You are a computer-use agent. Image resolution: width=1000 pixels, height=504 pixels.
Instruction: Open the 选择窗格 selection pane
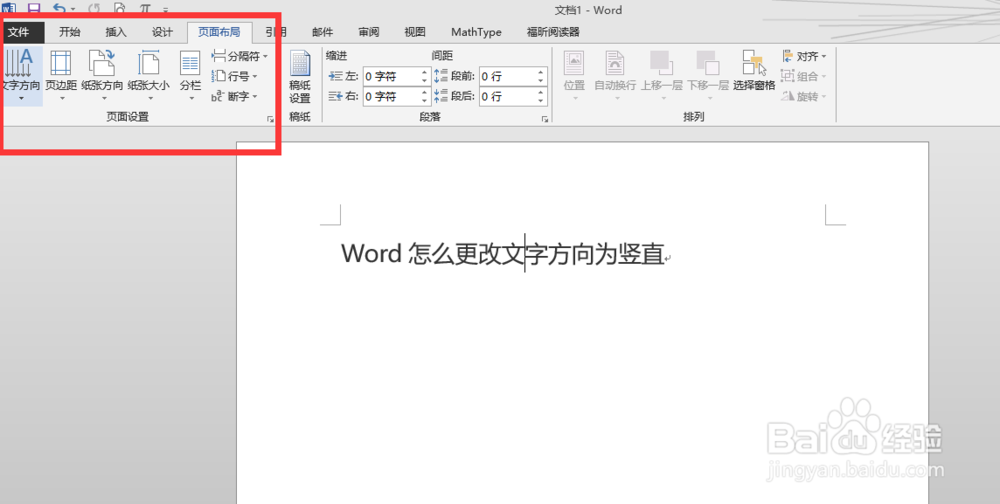click(754, 71)
